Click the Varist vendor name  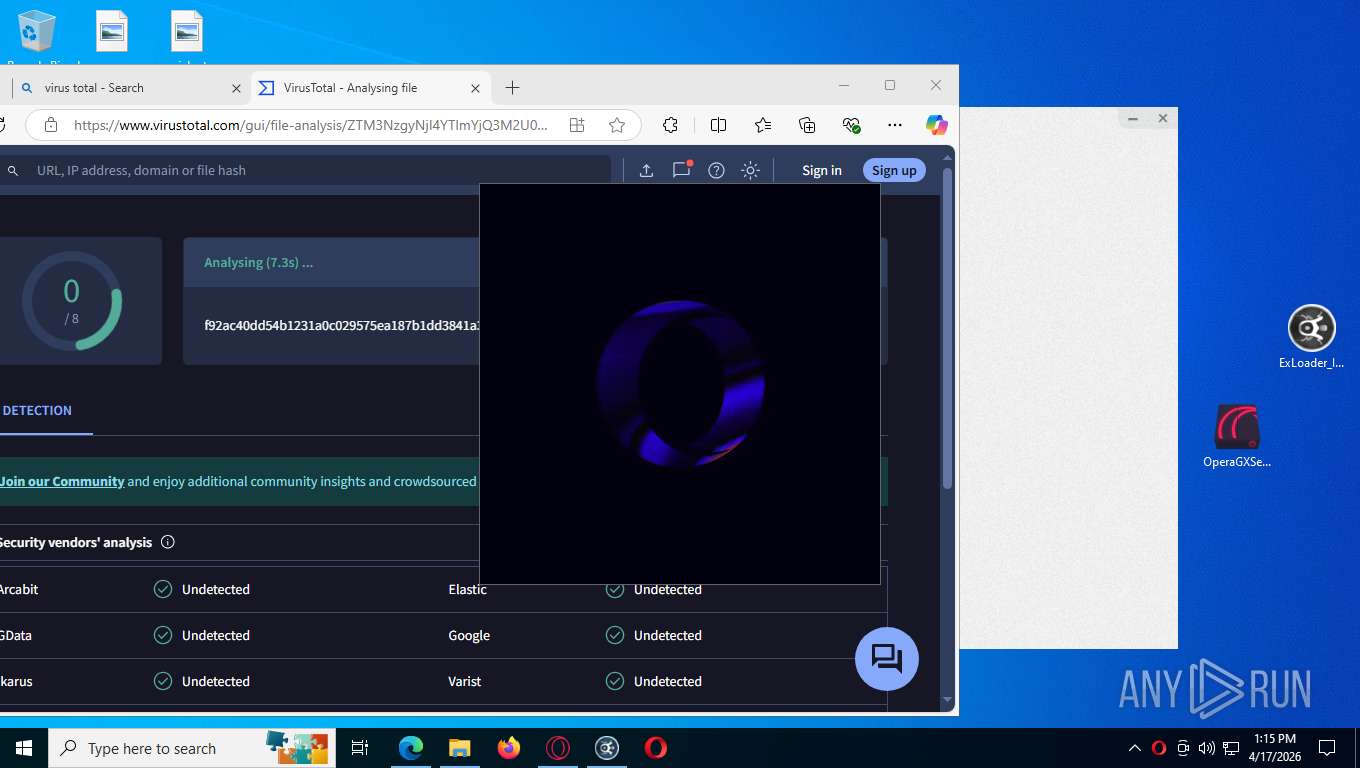pos(465,681)
